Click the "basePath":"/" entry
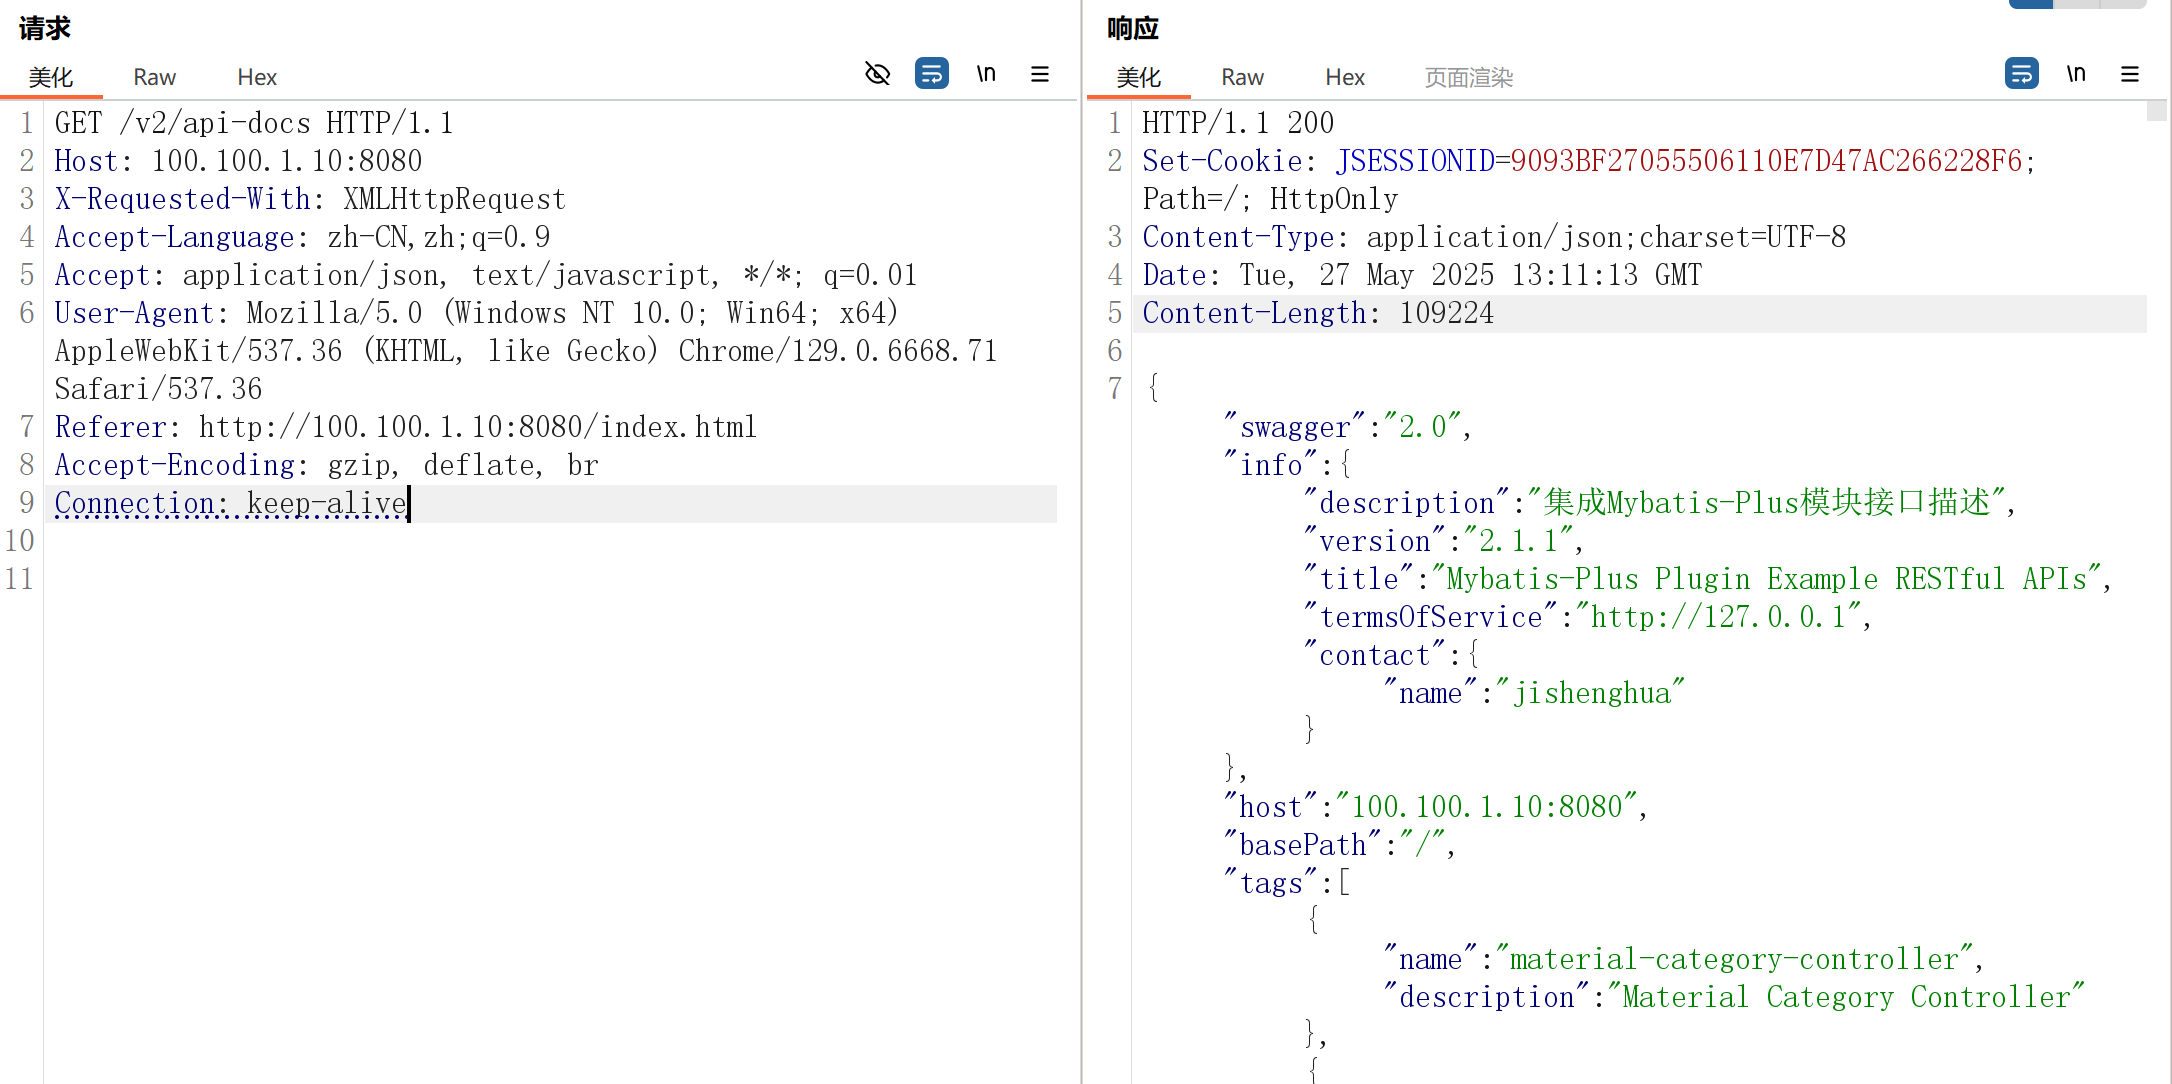 tap(1339, 845)
